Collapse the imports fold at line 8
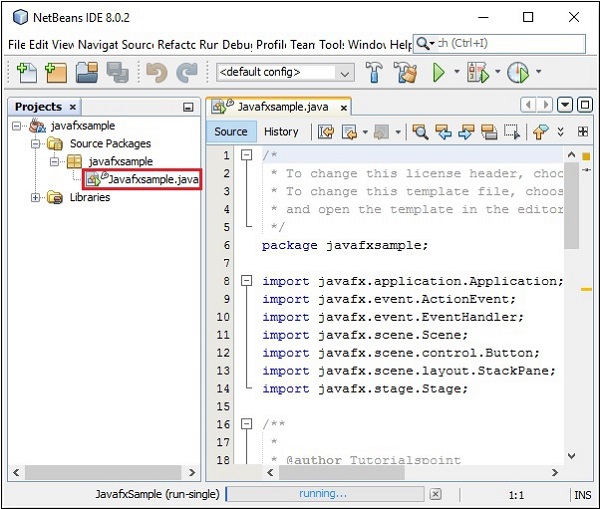Screen dimensions: 600x509 click(247, 282)
